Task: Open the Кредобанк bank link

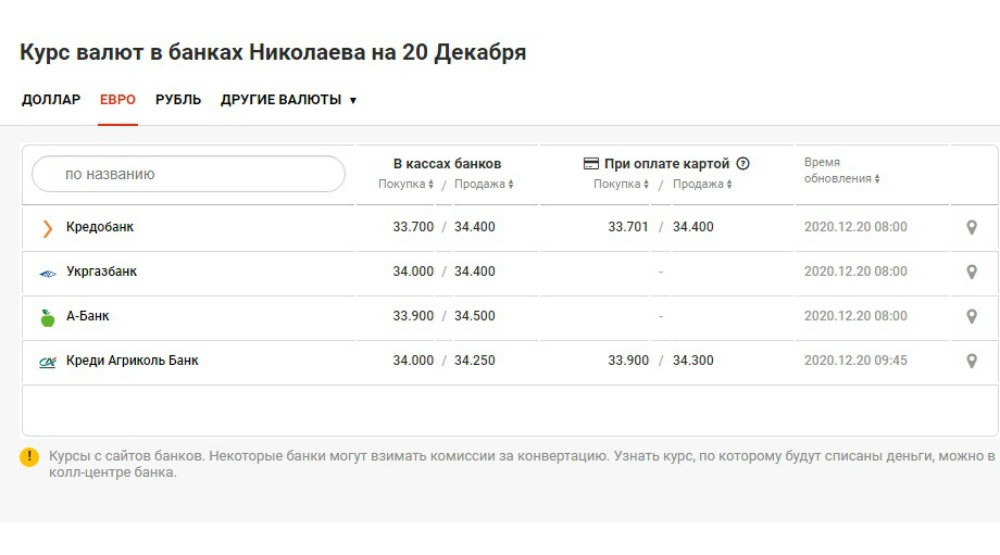Action: (x=99, y=227)
